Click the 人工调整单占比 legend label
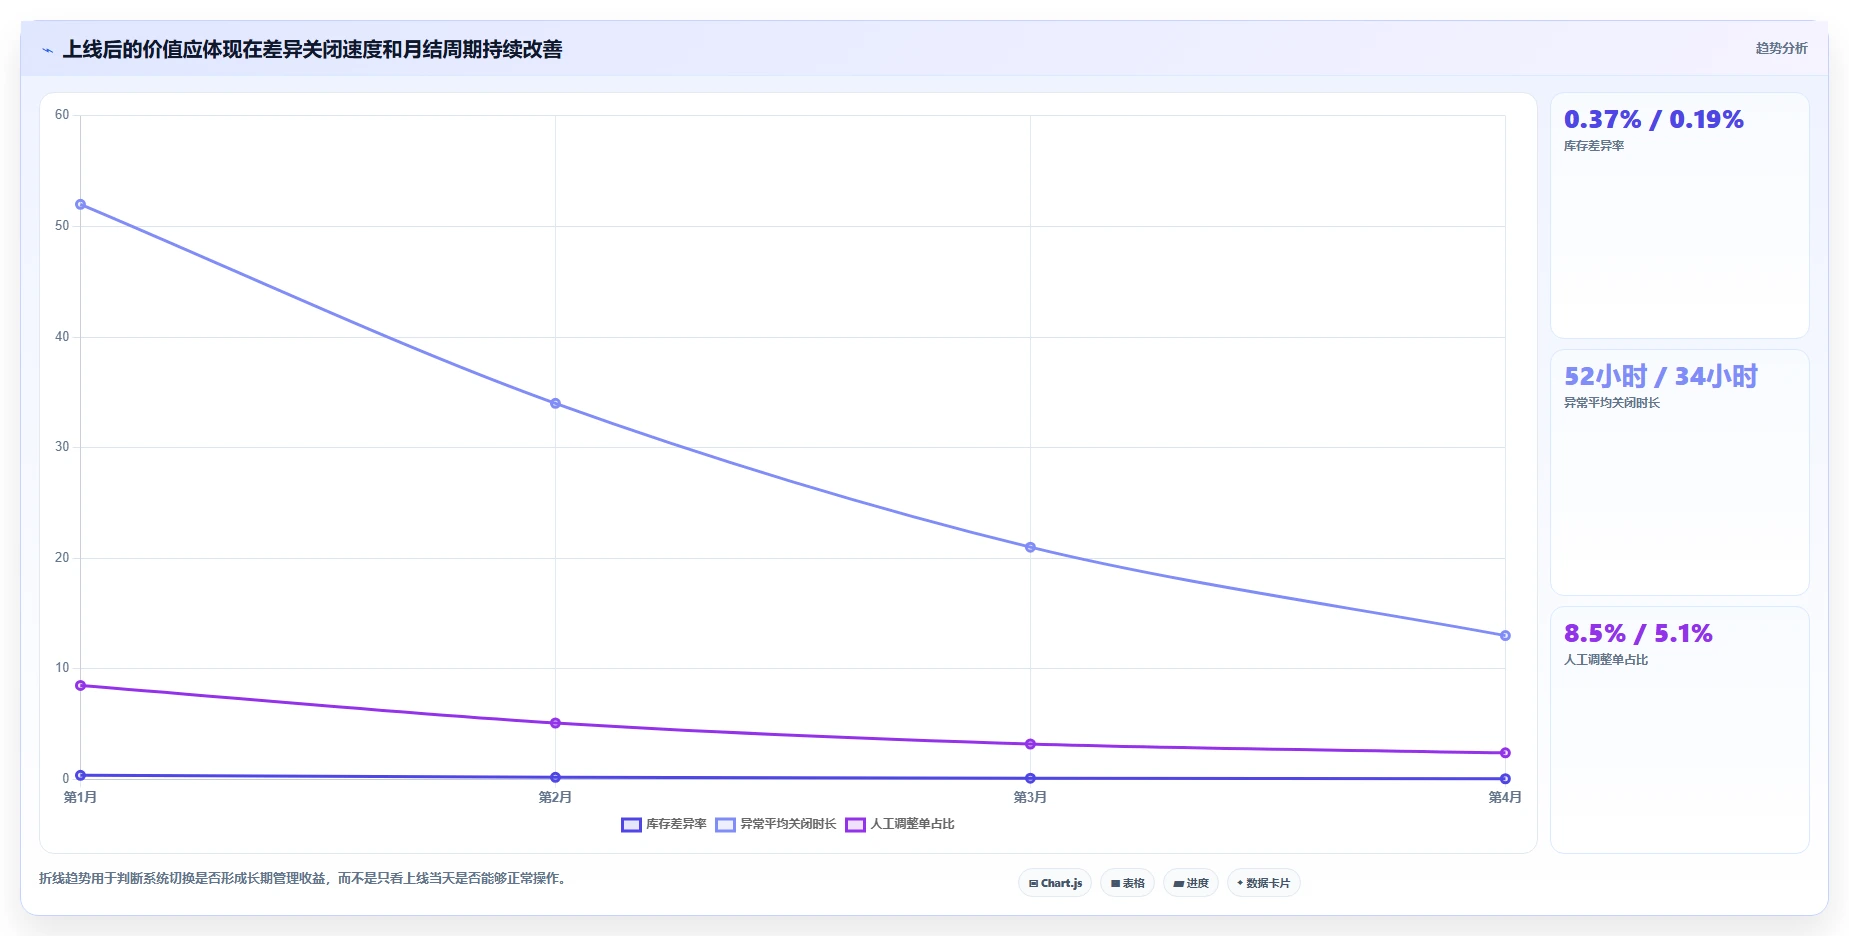The height and width of the screenshot is (936, 1849). pos(912,824)
